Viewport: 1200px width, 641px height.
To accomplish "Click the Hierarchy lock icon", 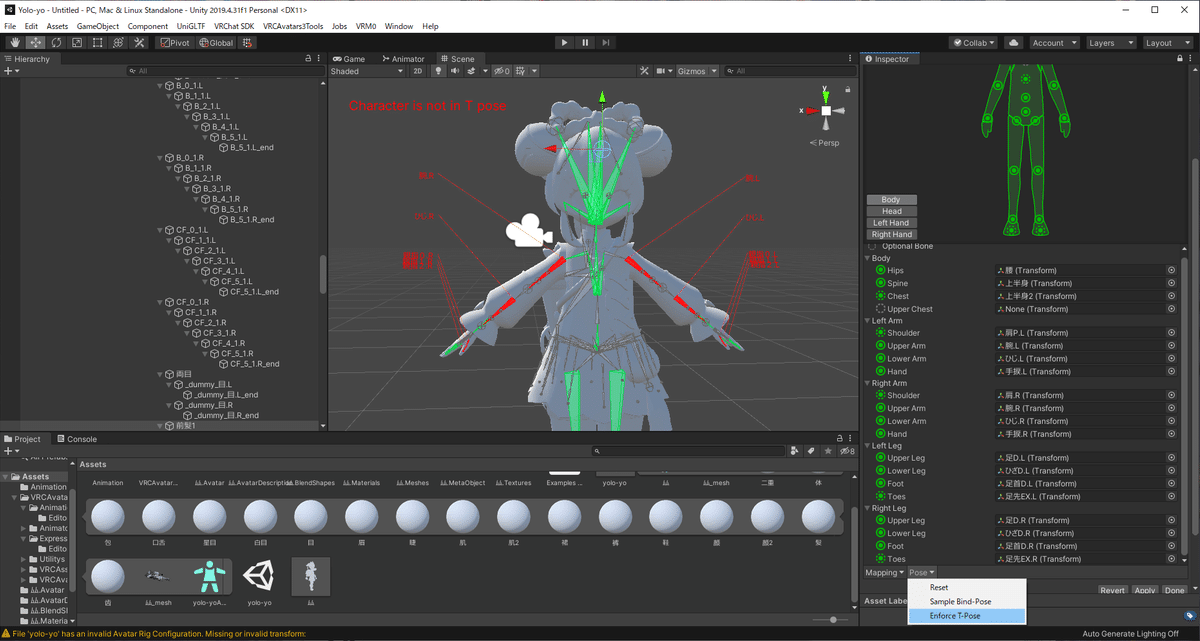I will point(308,59).
